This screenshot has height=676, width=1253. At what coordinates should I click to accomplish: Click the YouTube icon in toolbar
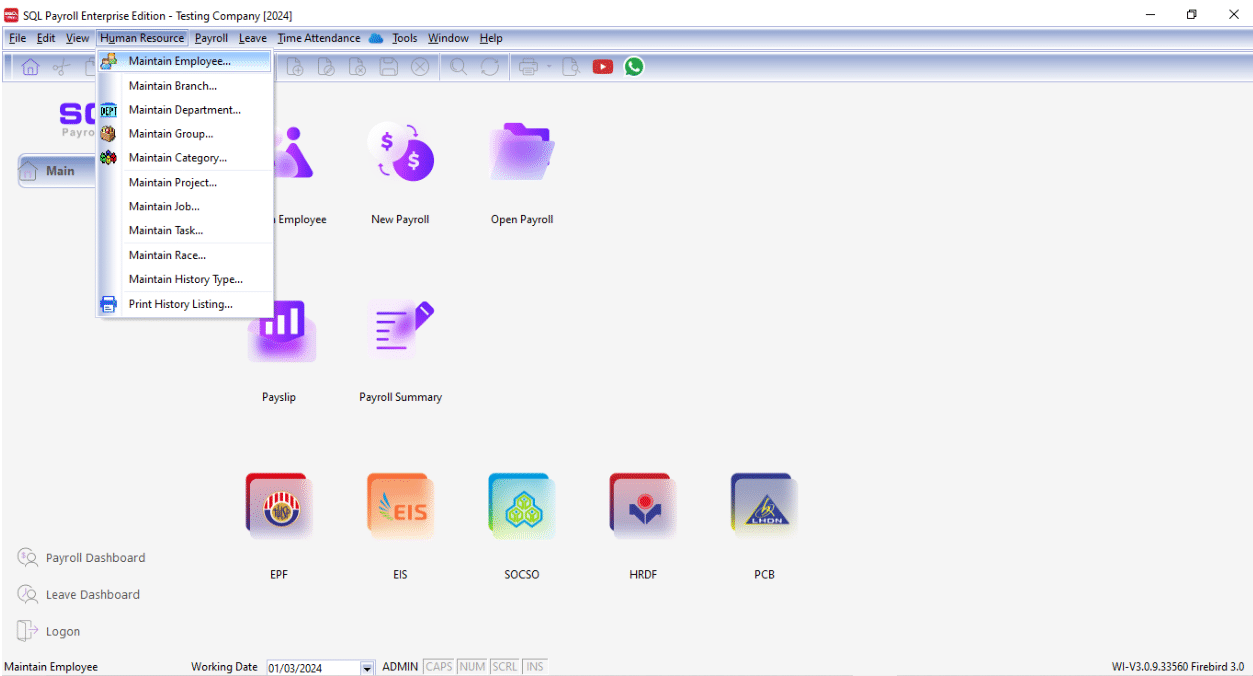[x=602, y=67]
